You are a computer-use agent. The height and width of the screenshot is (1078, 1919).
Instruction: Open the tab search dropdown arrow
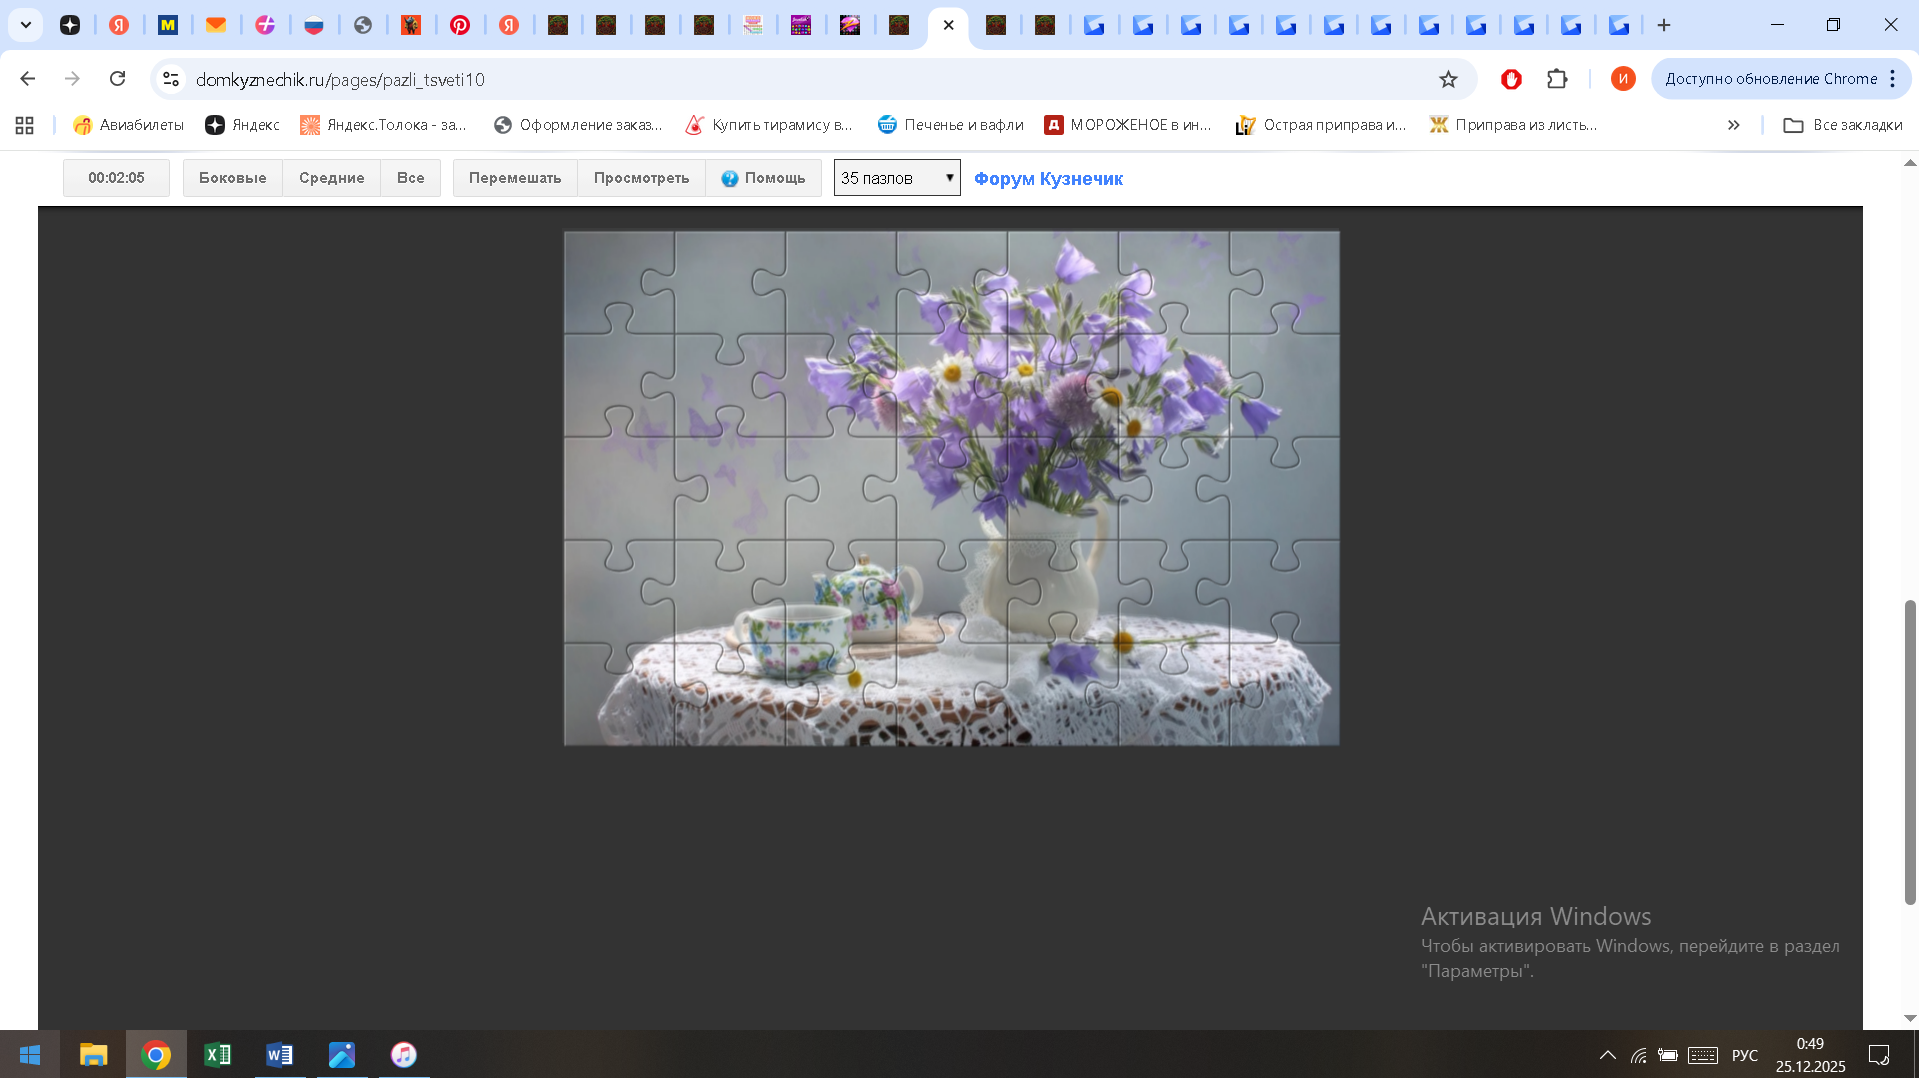pos(26,25)
